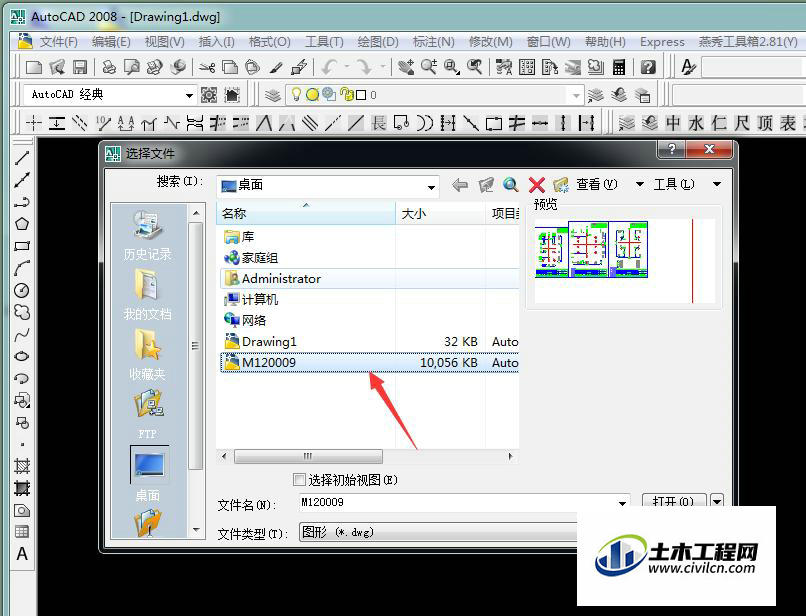Click the Help question mark toolbar icon

[649, 67]
